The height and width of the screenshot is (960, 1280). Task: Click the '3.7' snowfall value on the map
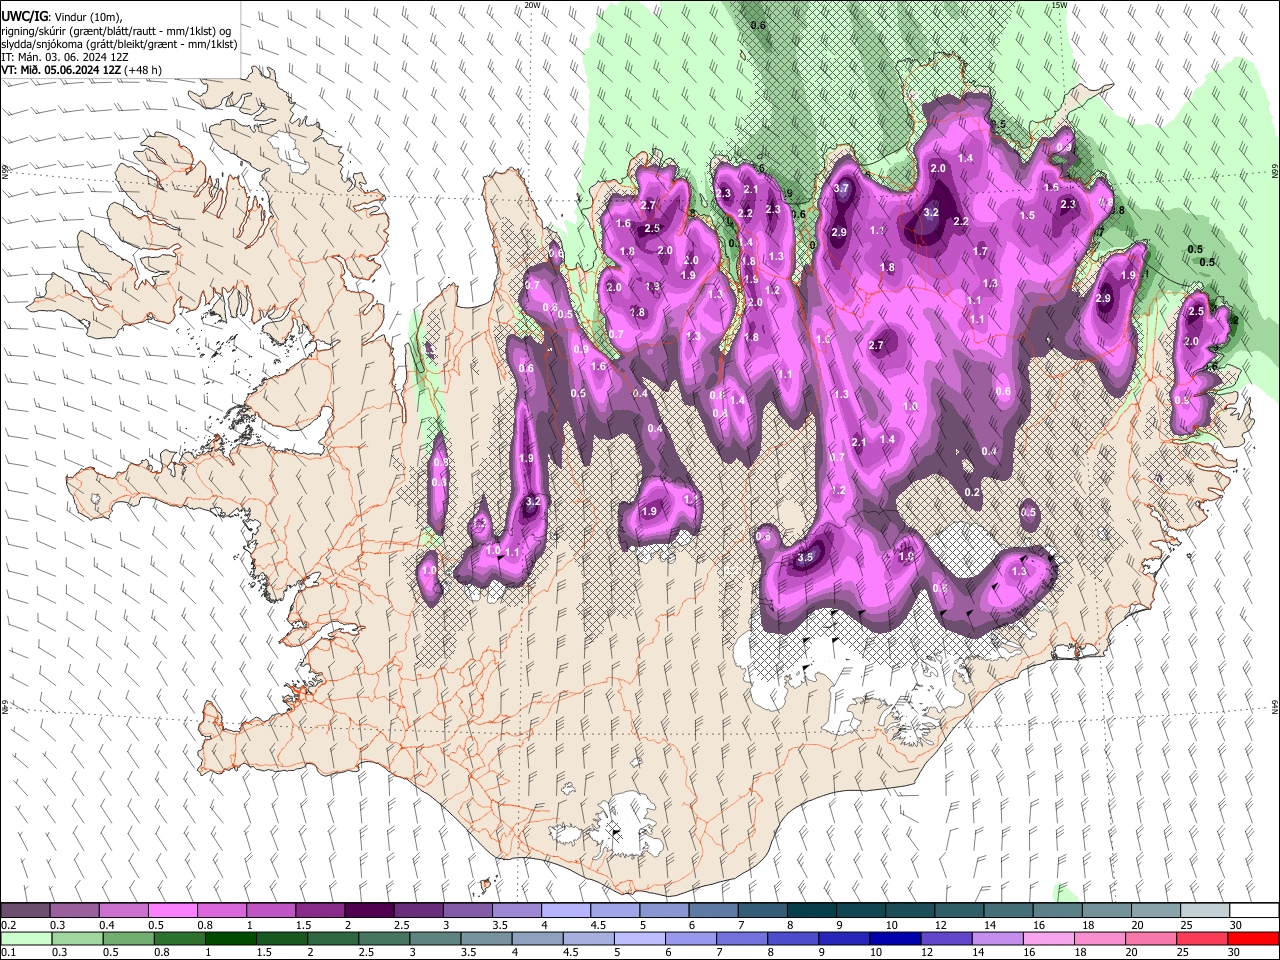pyautogui.click(x=841, y=188)
